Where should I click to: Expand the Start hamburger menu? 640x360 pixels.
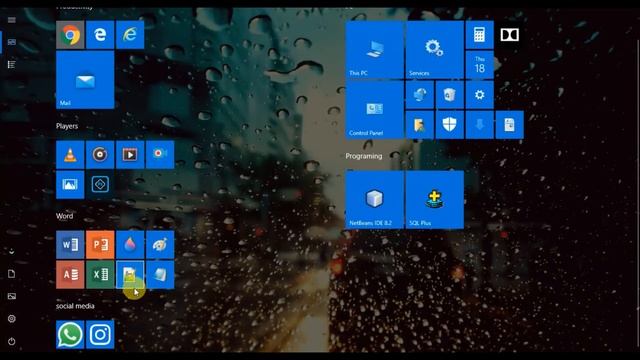11,20
